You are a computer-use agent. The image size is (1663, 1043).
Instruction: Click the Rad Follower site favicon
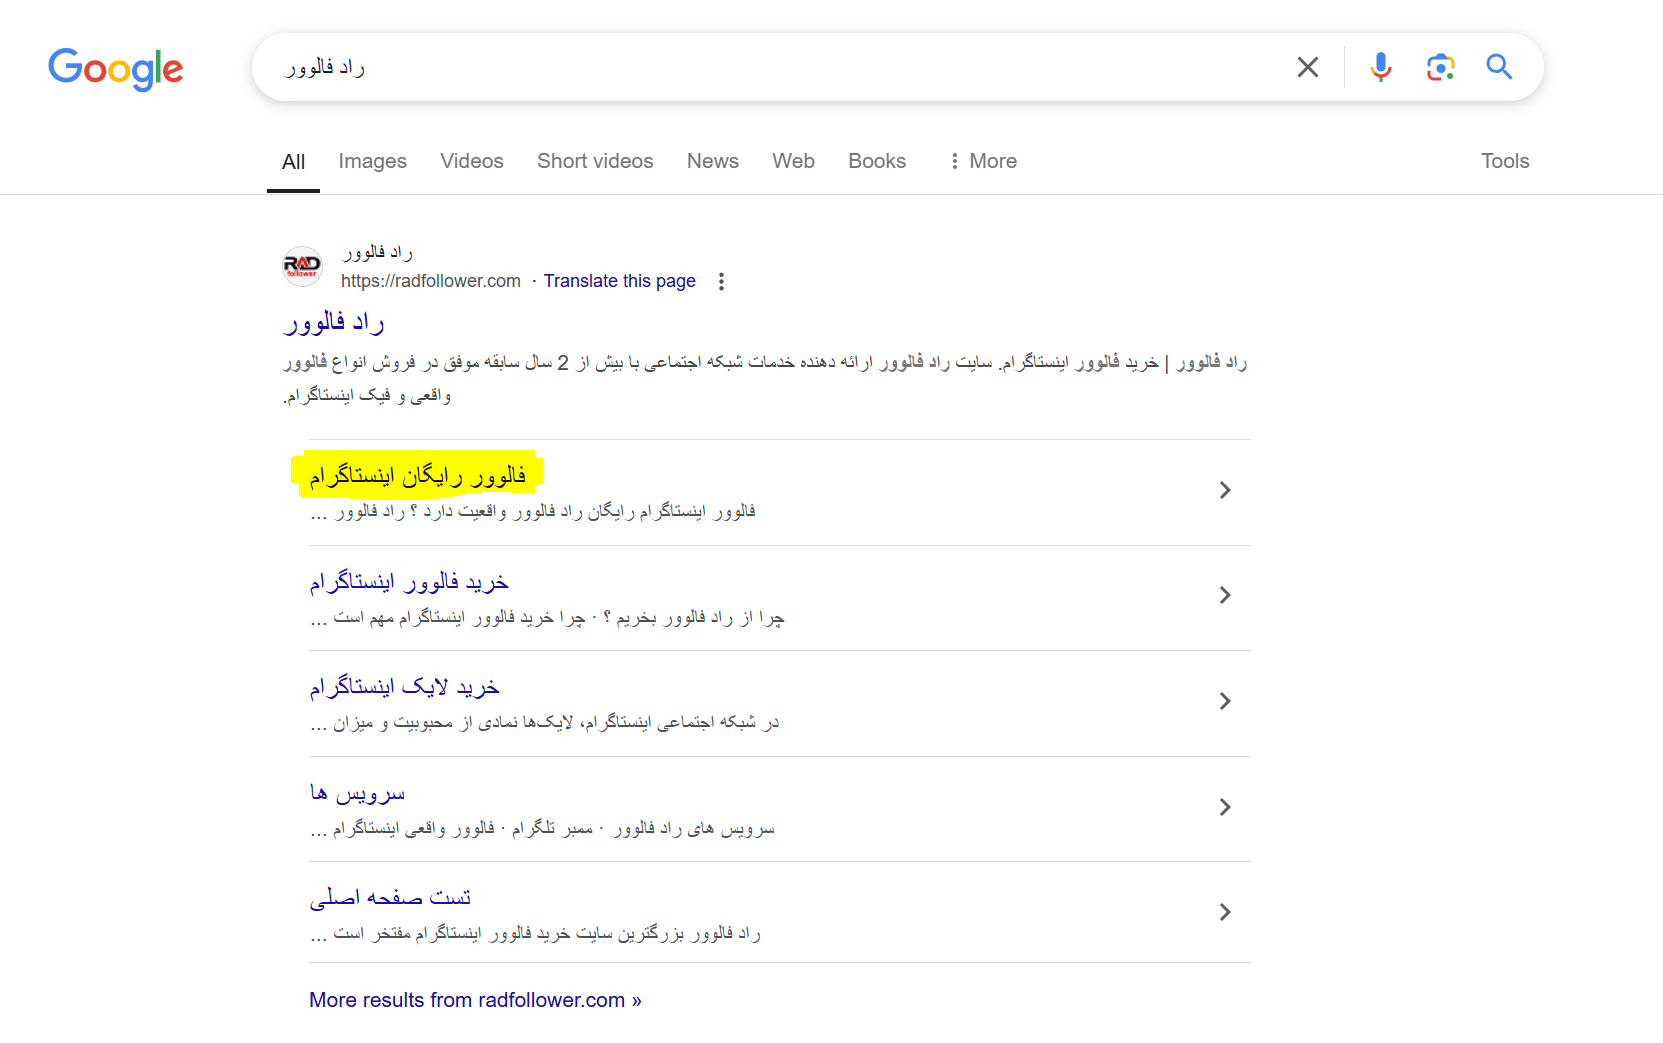[302, 267]
